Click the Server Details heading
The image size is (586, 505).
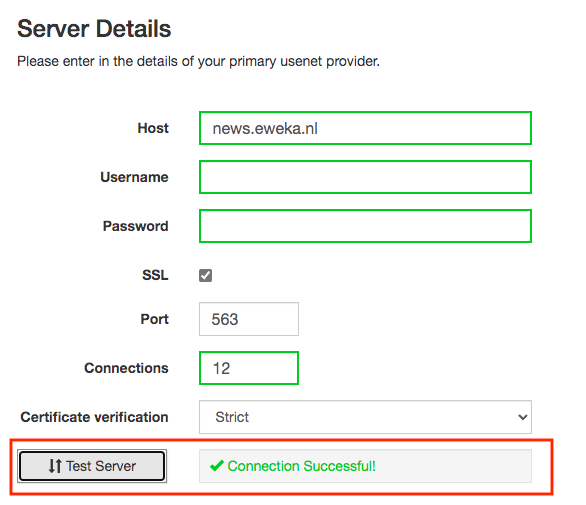click(x=94, y=29)
